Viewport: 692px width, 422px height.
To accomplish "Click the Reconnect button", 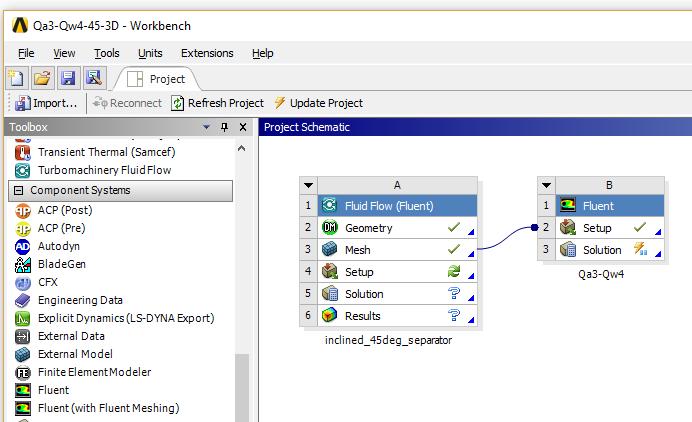I will 127,103.
